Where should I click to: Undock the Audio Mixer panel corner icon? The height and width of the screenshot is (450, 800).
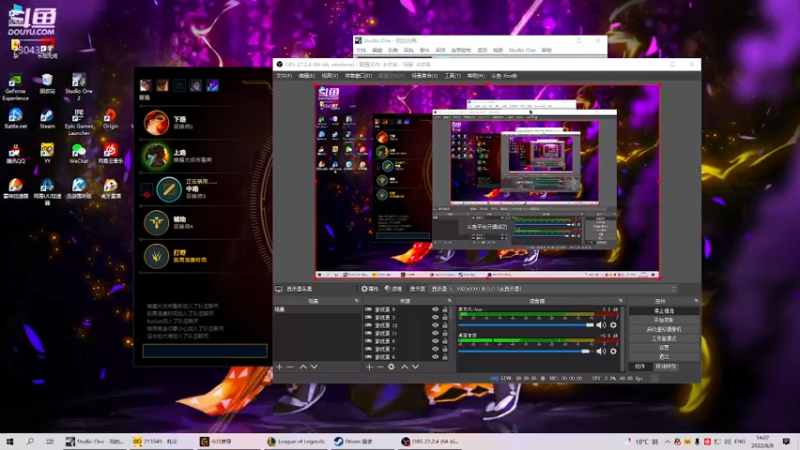pyautogui.click(x=621, y=301)
